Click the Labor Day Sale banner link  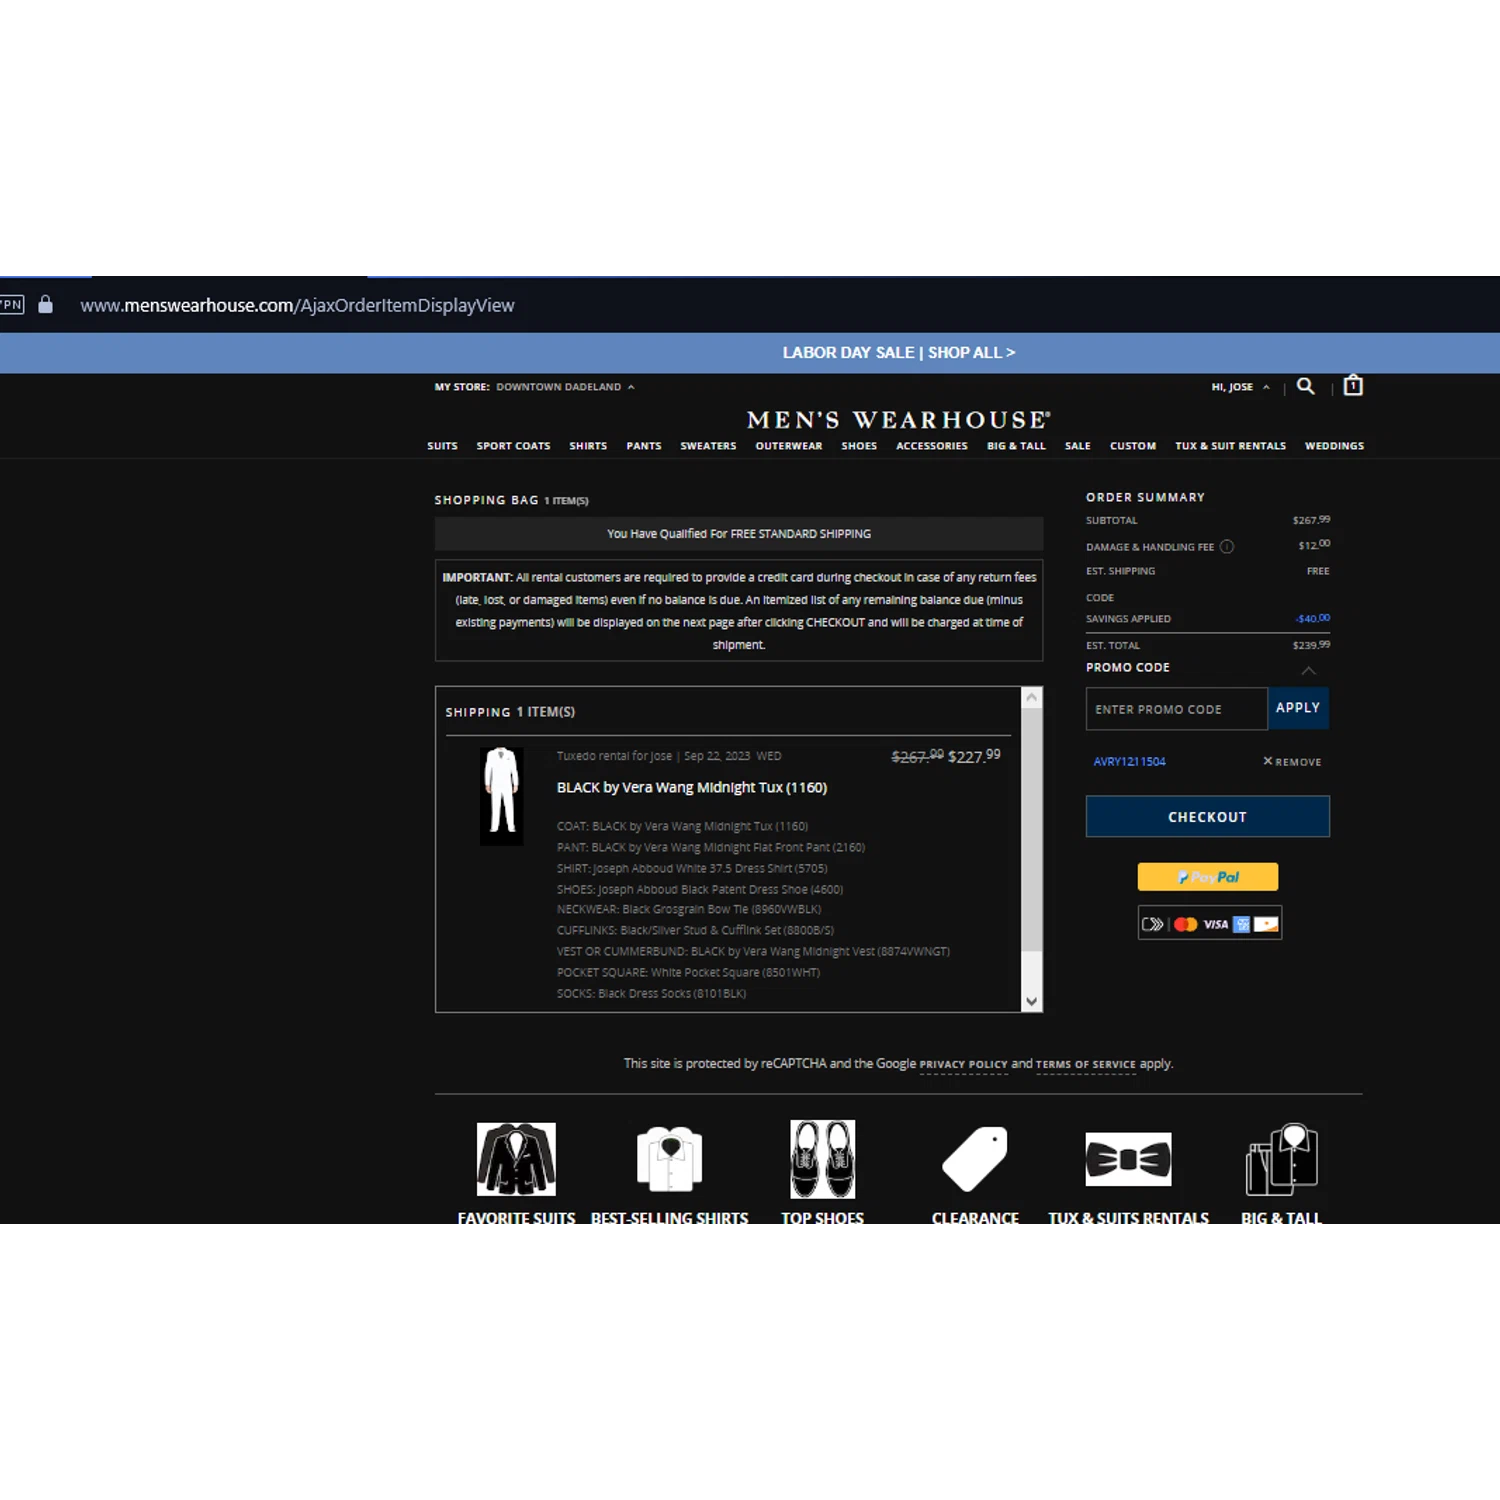point(899,353)
